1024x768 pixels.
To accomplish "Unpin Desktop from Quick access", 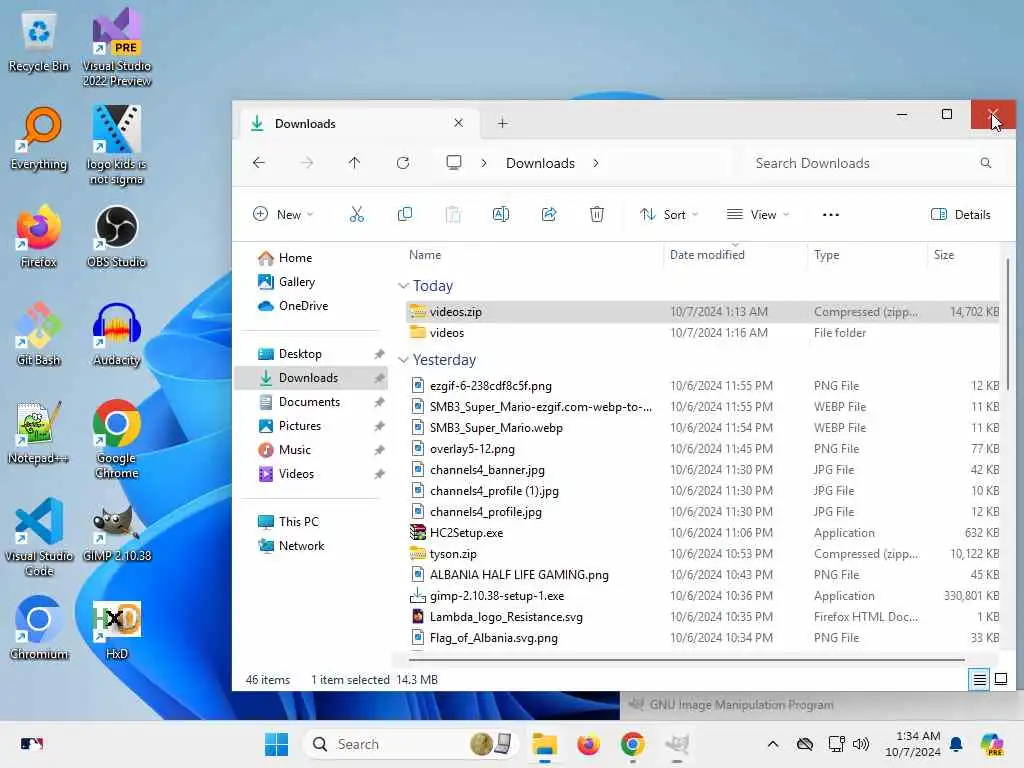I will [x=379, y=354].
